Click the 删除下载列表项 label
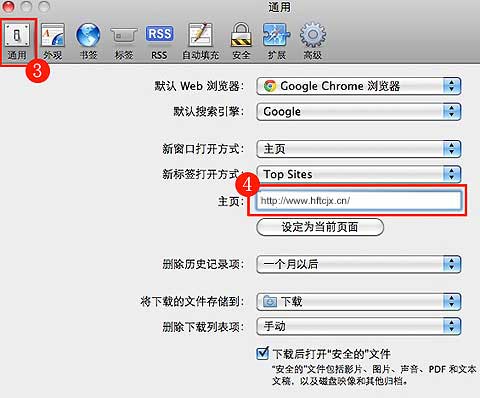 [203, 327]
